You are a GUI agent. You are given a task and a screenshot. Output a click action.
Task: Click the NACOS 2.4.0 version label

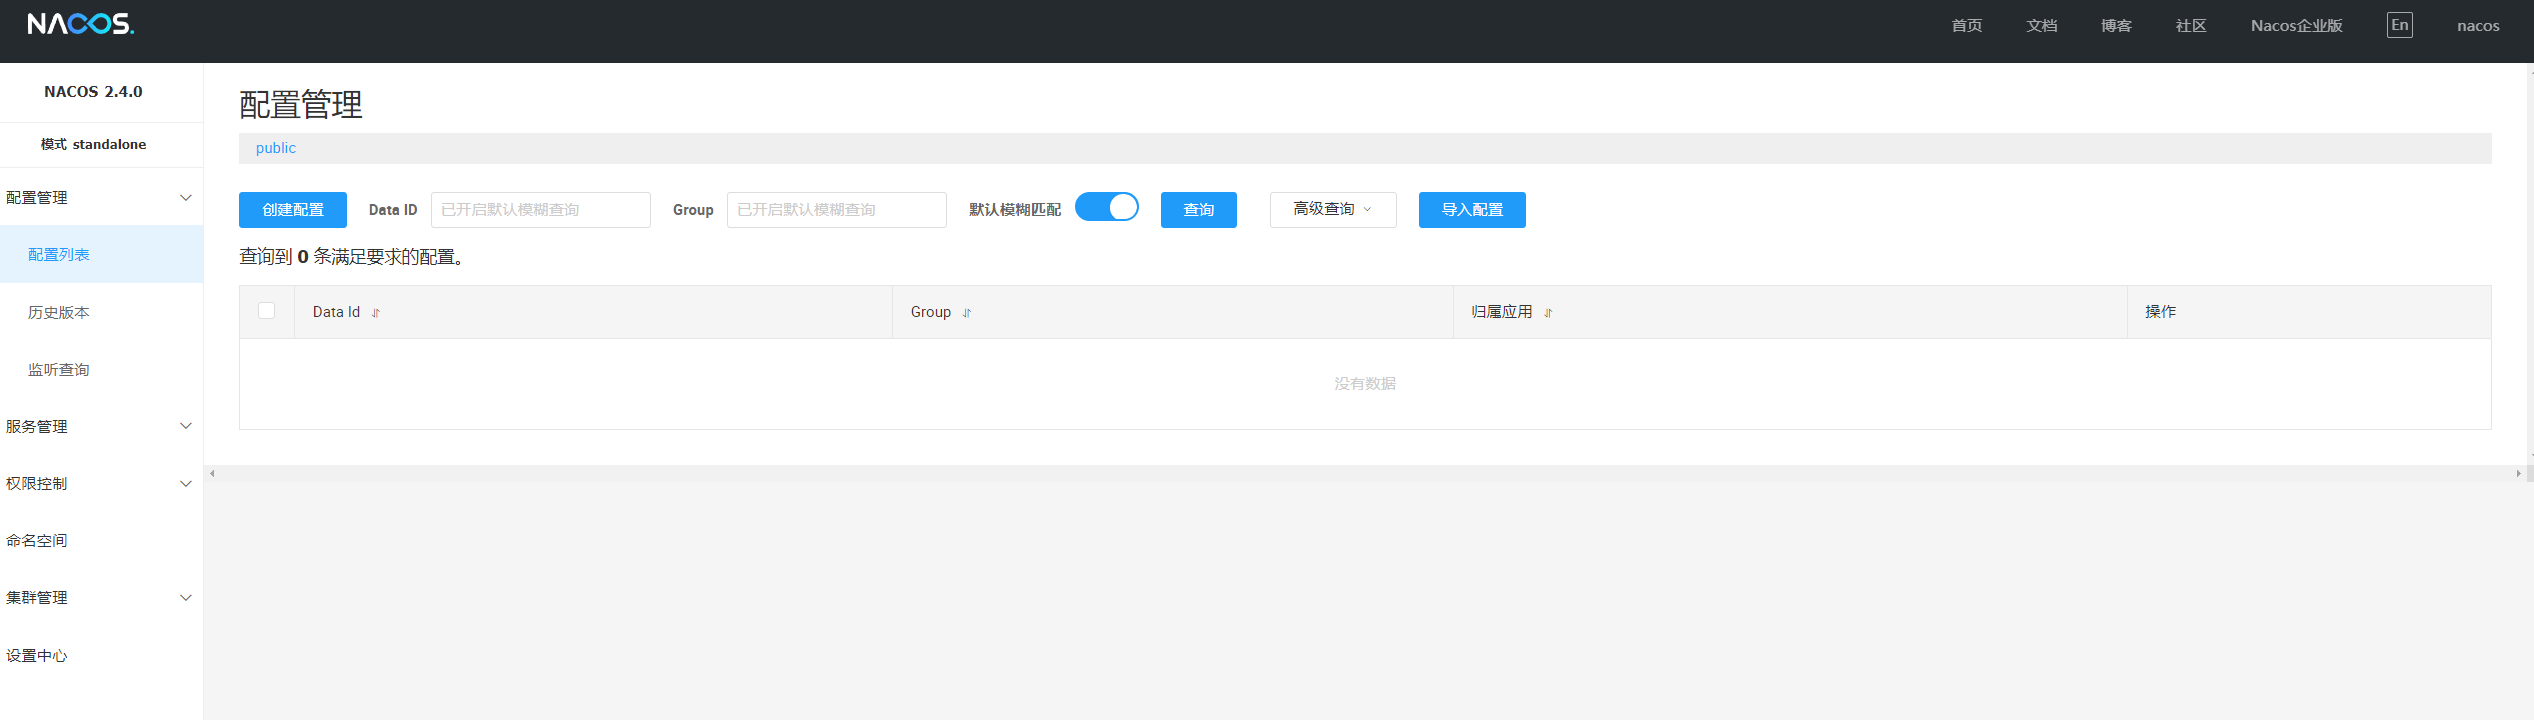tap(93, 91)
